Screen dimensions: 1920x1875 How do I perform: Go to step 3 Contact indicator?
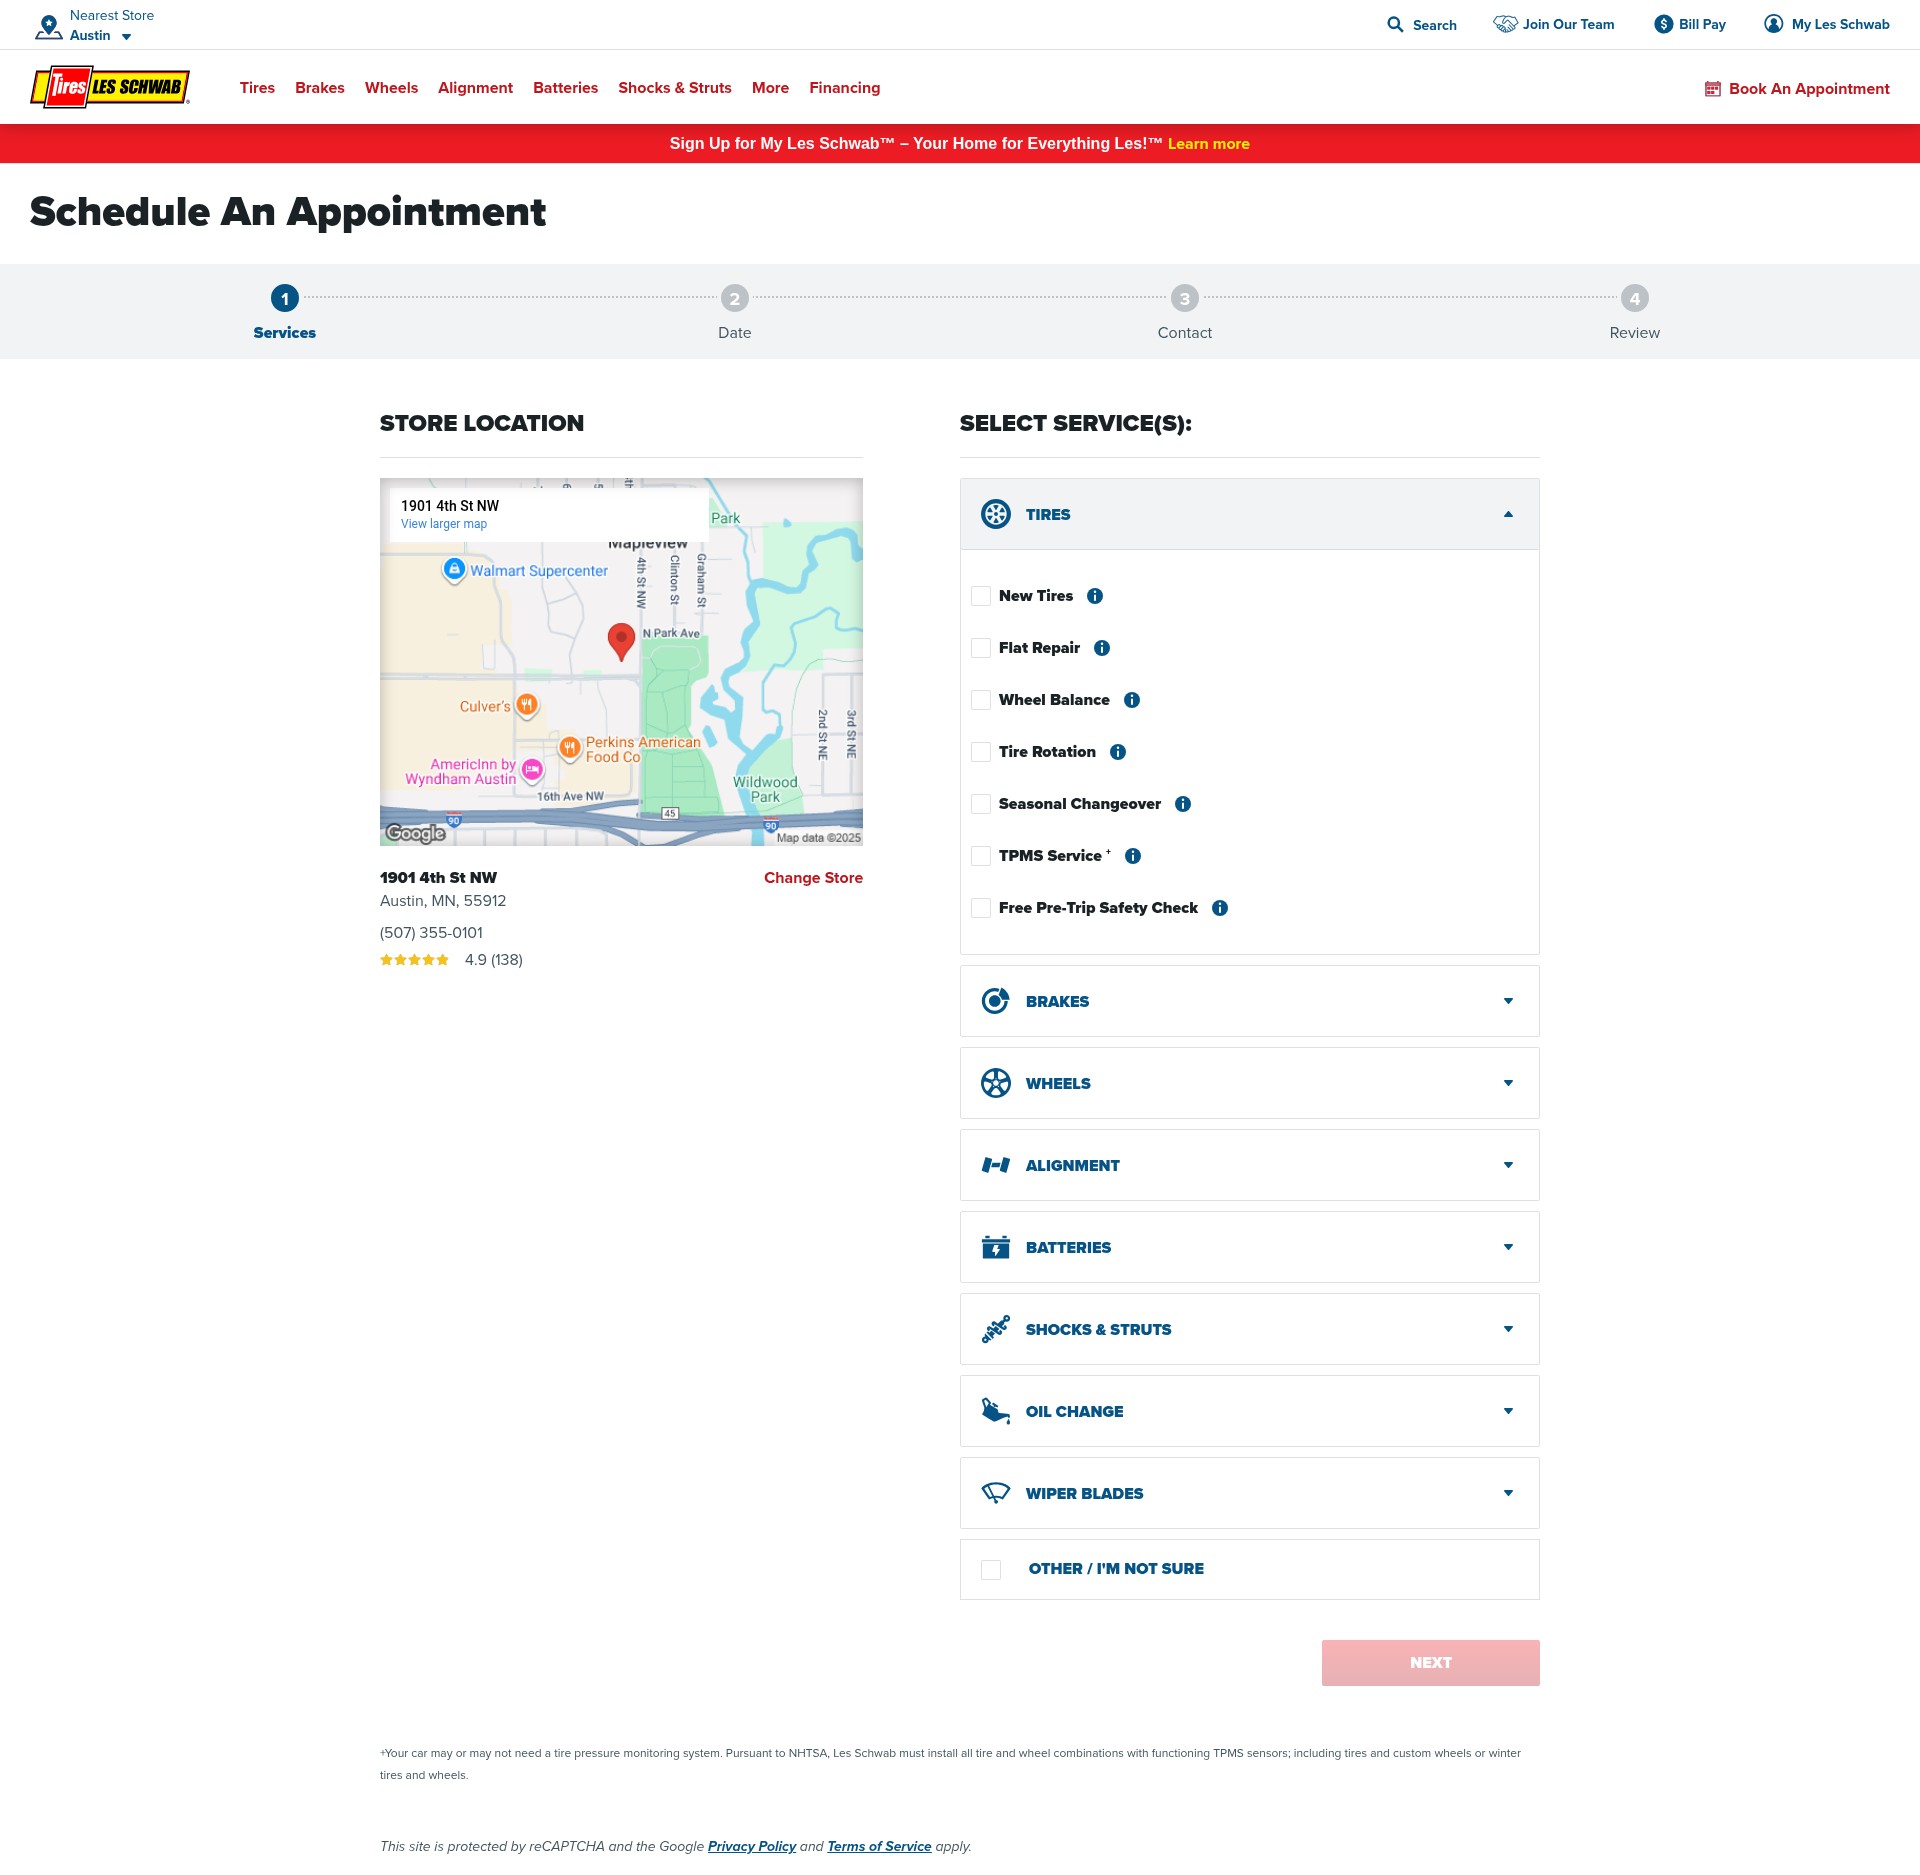(1184, 298)
